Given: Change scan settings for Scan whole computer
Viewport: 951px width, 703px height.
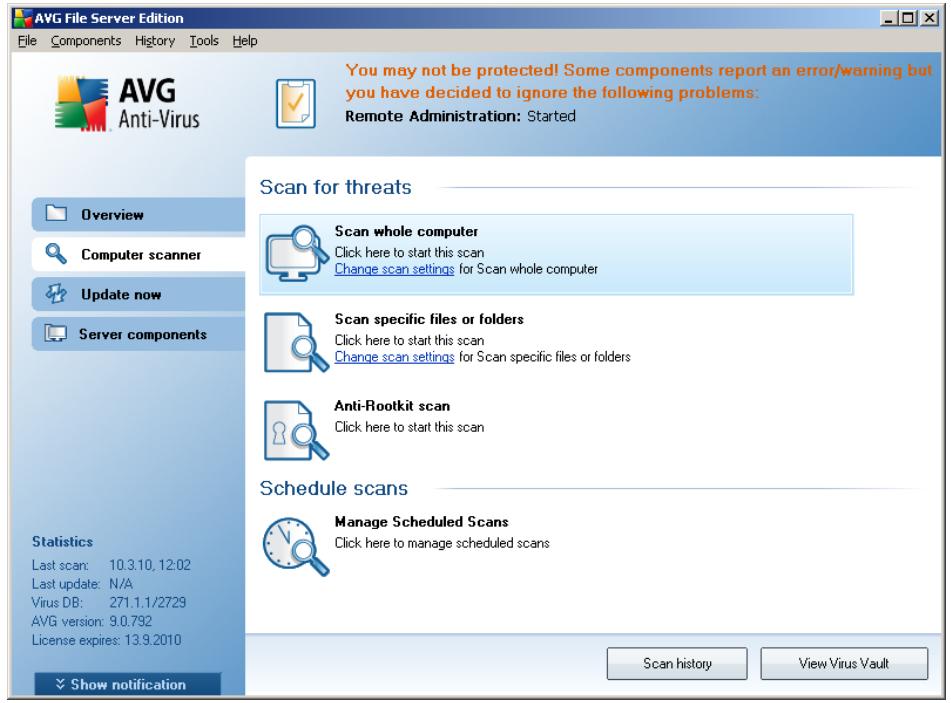Looking at the screenshot, I should 394,269.
